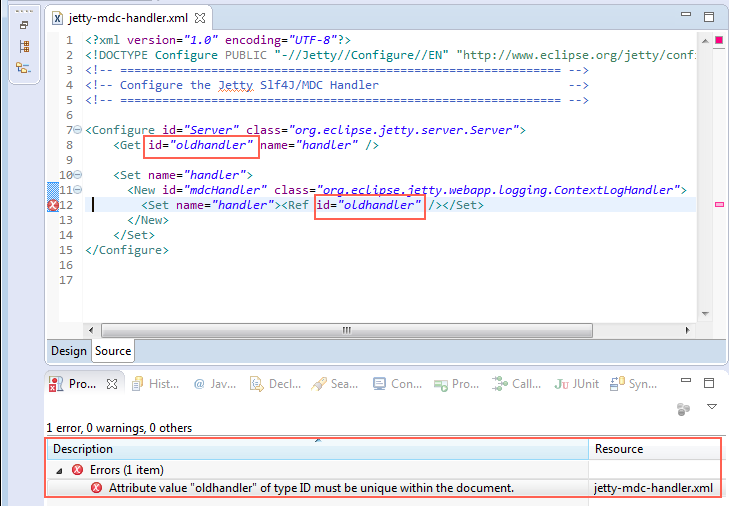Click the closing </New> tag on line 13
This screenshot has width=729, height=506.
pyautogui.click(x=148, y=220)
